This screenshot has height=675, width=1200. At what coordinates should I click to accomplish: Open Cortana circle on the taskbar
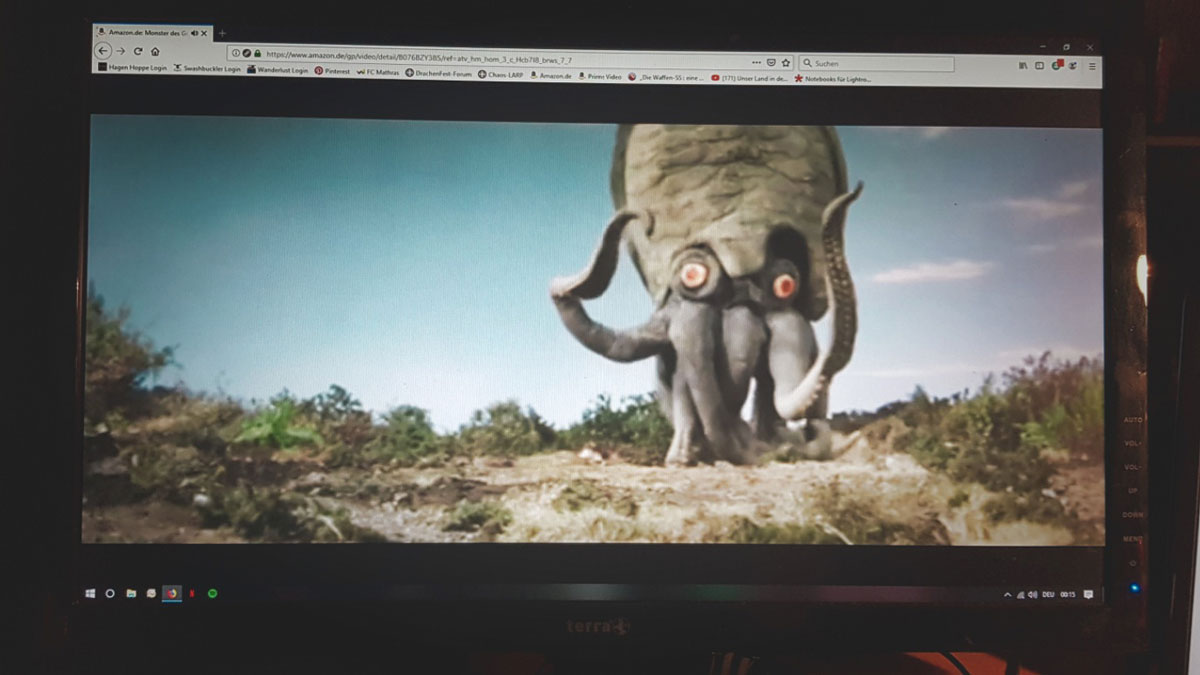tap(110, 593)
